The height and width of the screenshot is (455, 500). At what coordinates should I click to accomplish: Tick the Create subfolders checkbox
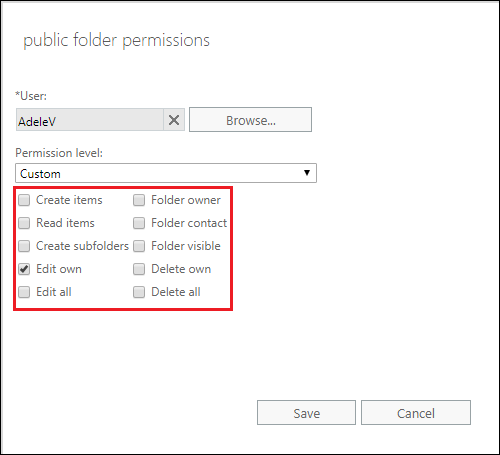[24, 246]
